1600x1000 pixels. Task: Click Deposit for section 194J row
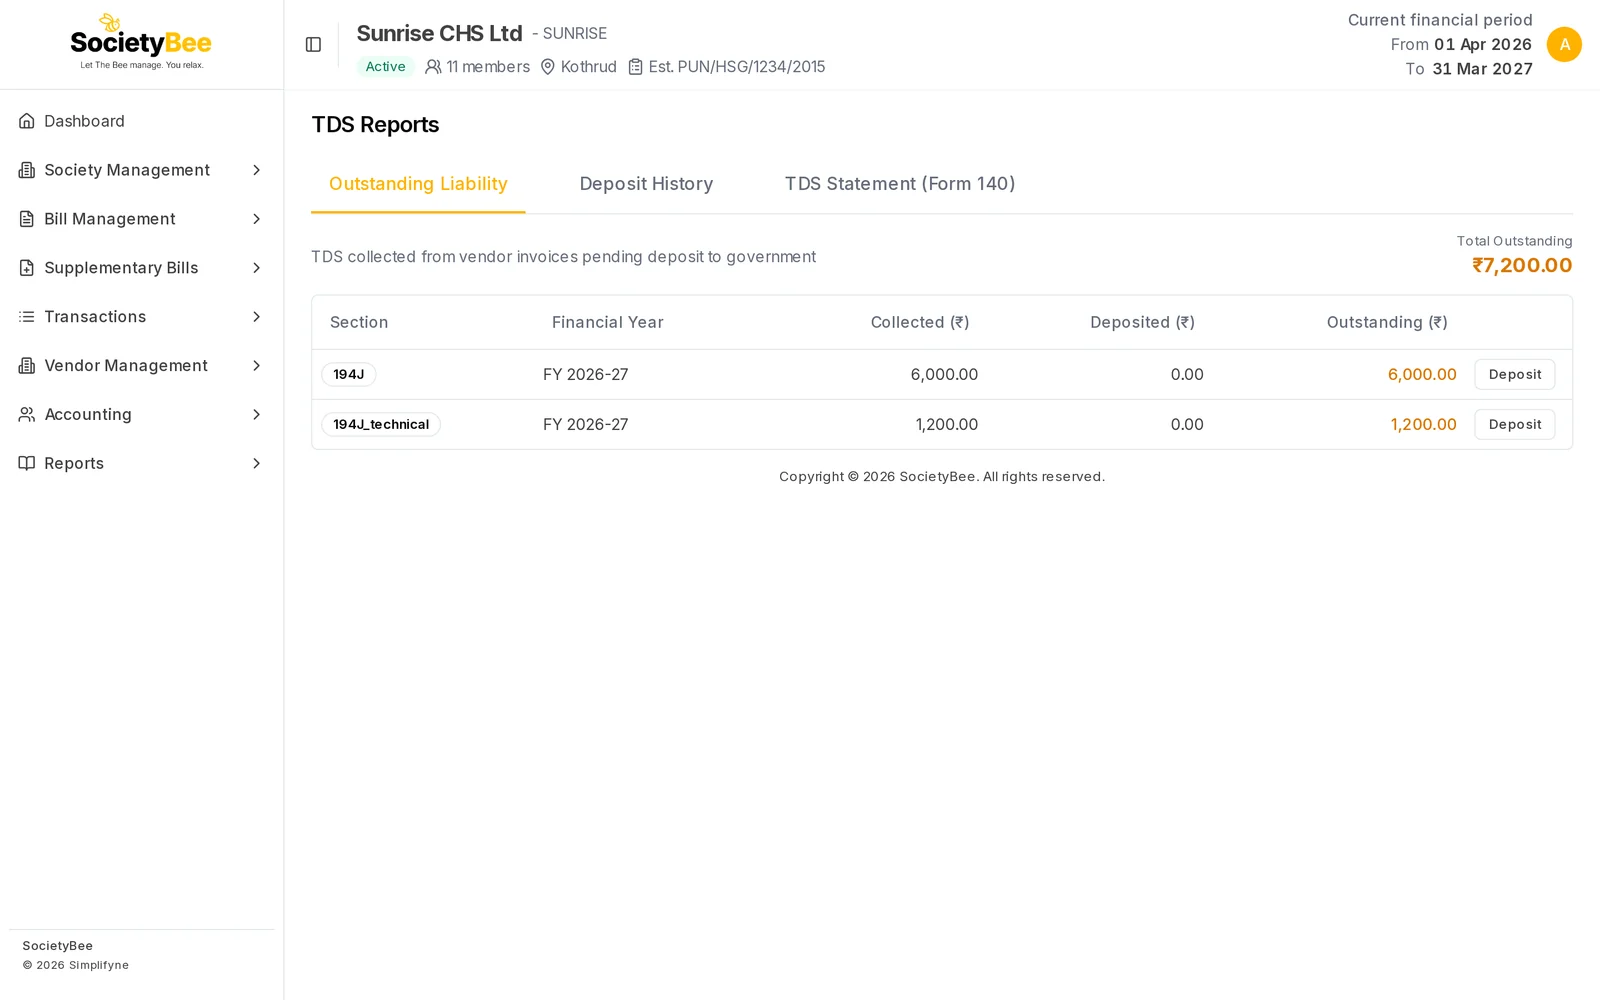[1514, 374]
